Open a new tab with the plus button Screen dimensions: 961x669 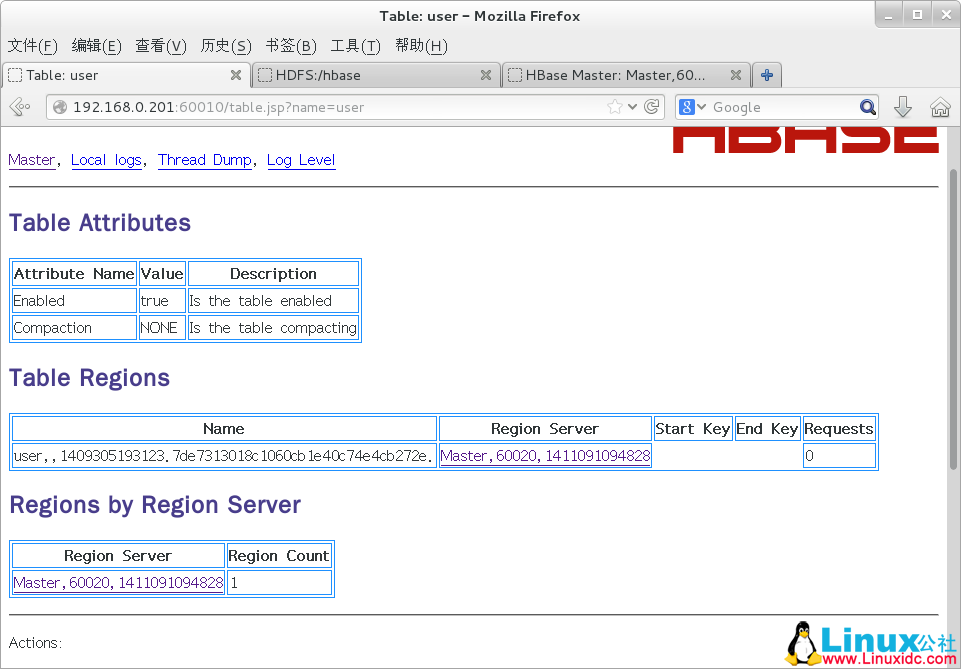[x=766, y=74]
